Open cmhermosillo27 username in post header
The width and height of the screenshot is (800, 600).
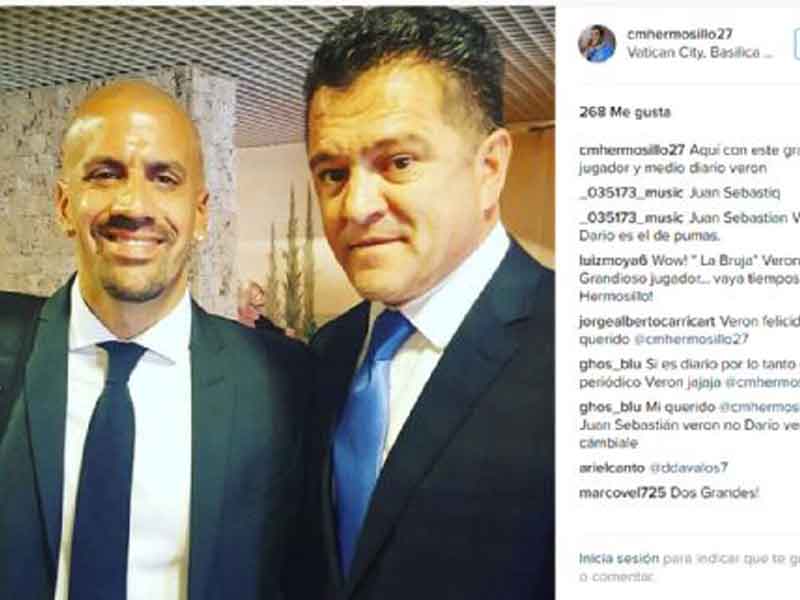680,34
